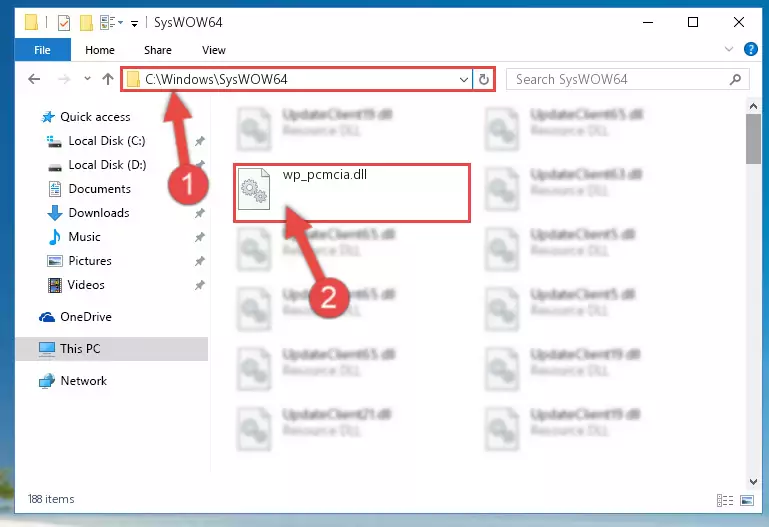Open Customize Quick Access Toolbar dropdown
The image size is (769, 527).
(134, 23)
